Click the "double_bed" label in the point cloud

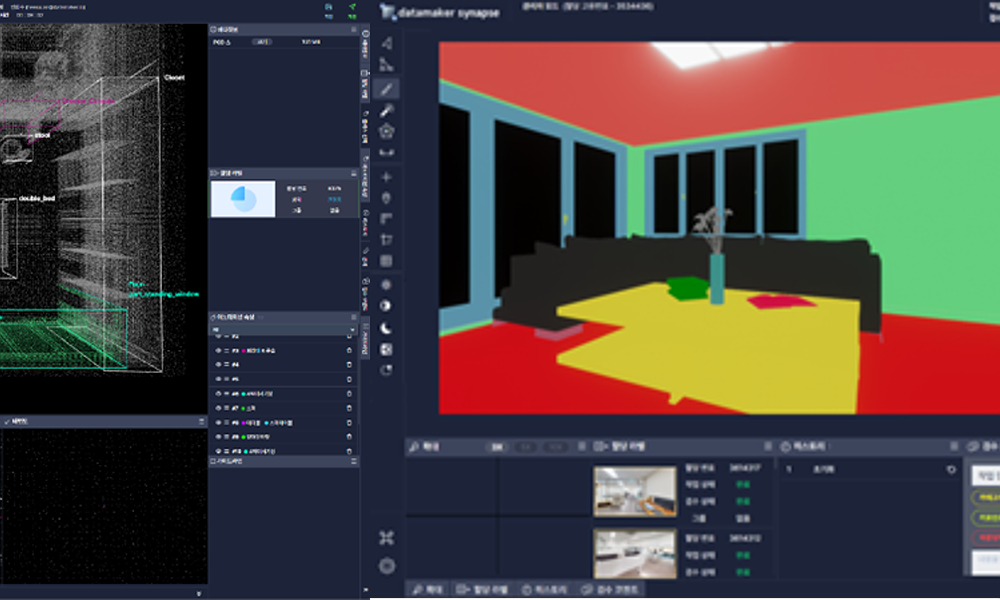pos(37,198)
